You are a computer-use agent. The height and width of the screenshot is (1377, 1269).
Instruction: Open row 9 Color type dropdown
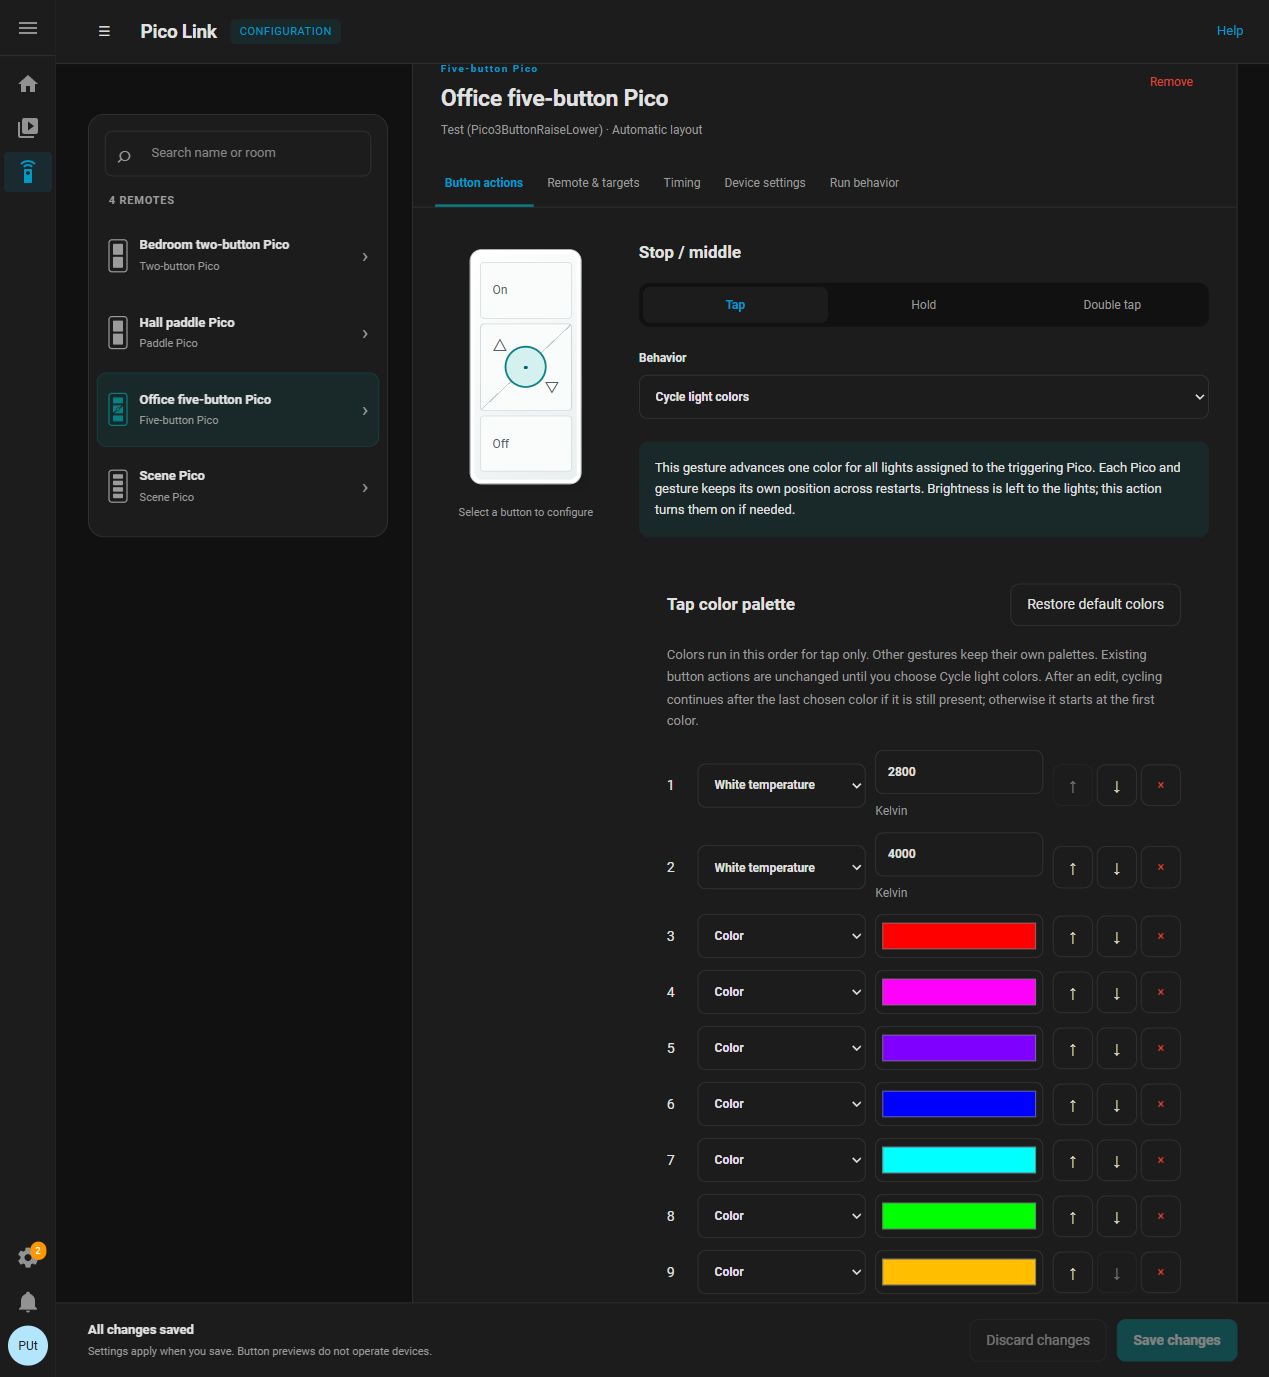[781, 1272]
